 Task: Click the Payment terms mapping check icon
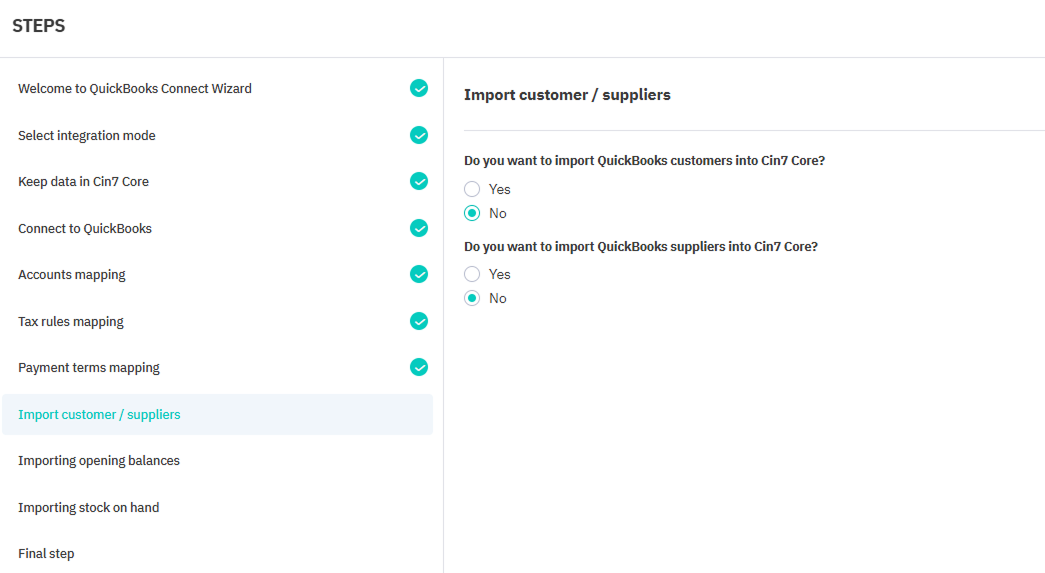pos(419,367)
